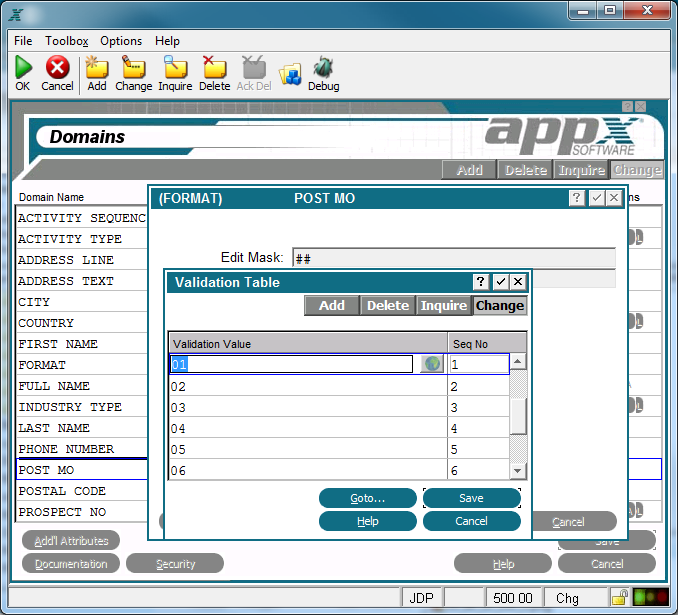This screenshot has height=615, width=678.
Task: Click the red Cancel toolbar icon
Action: click(x=58, y=67)
